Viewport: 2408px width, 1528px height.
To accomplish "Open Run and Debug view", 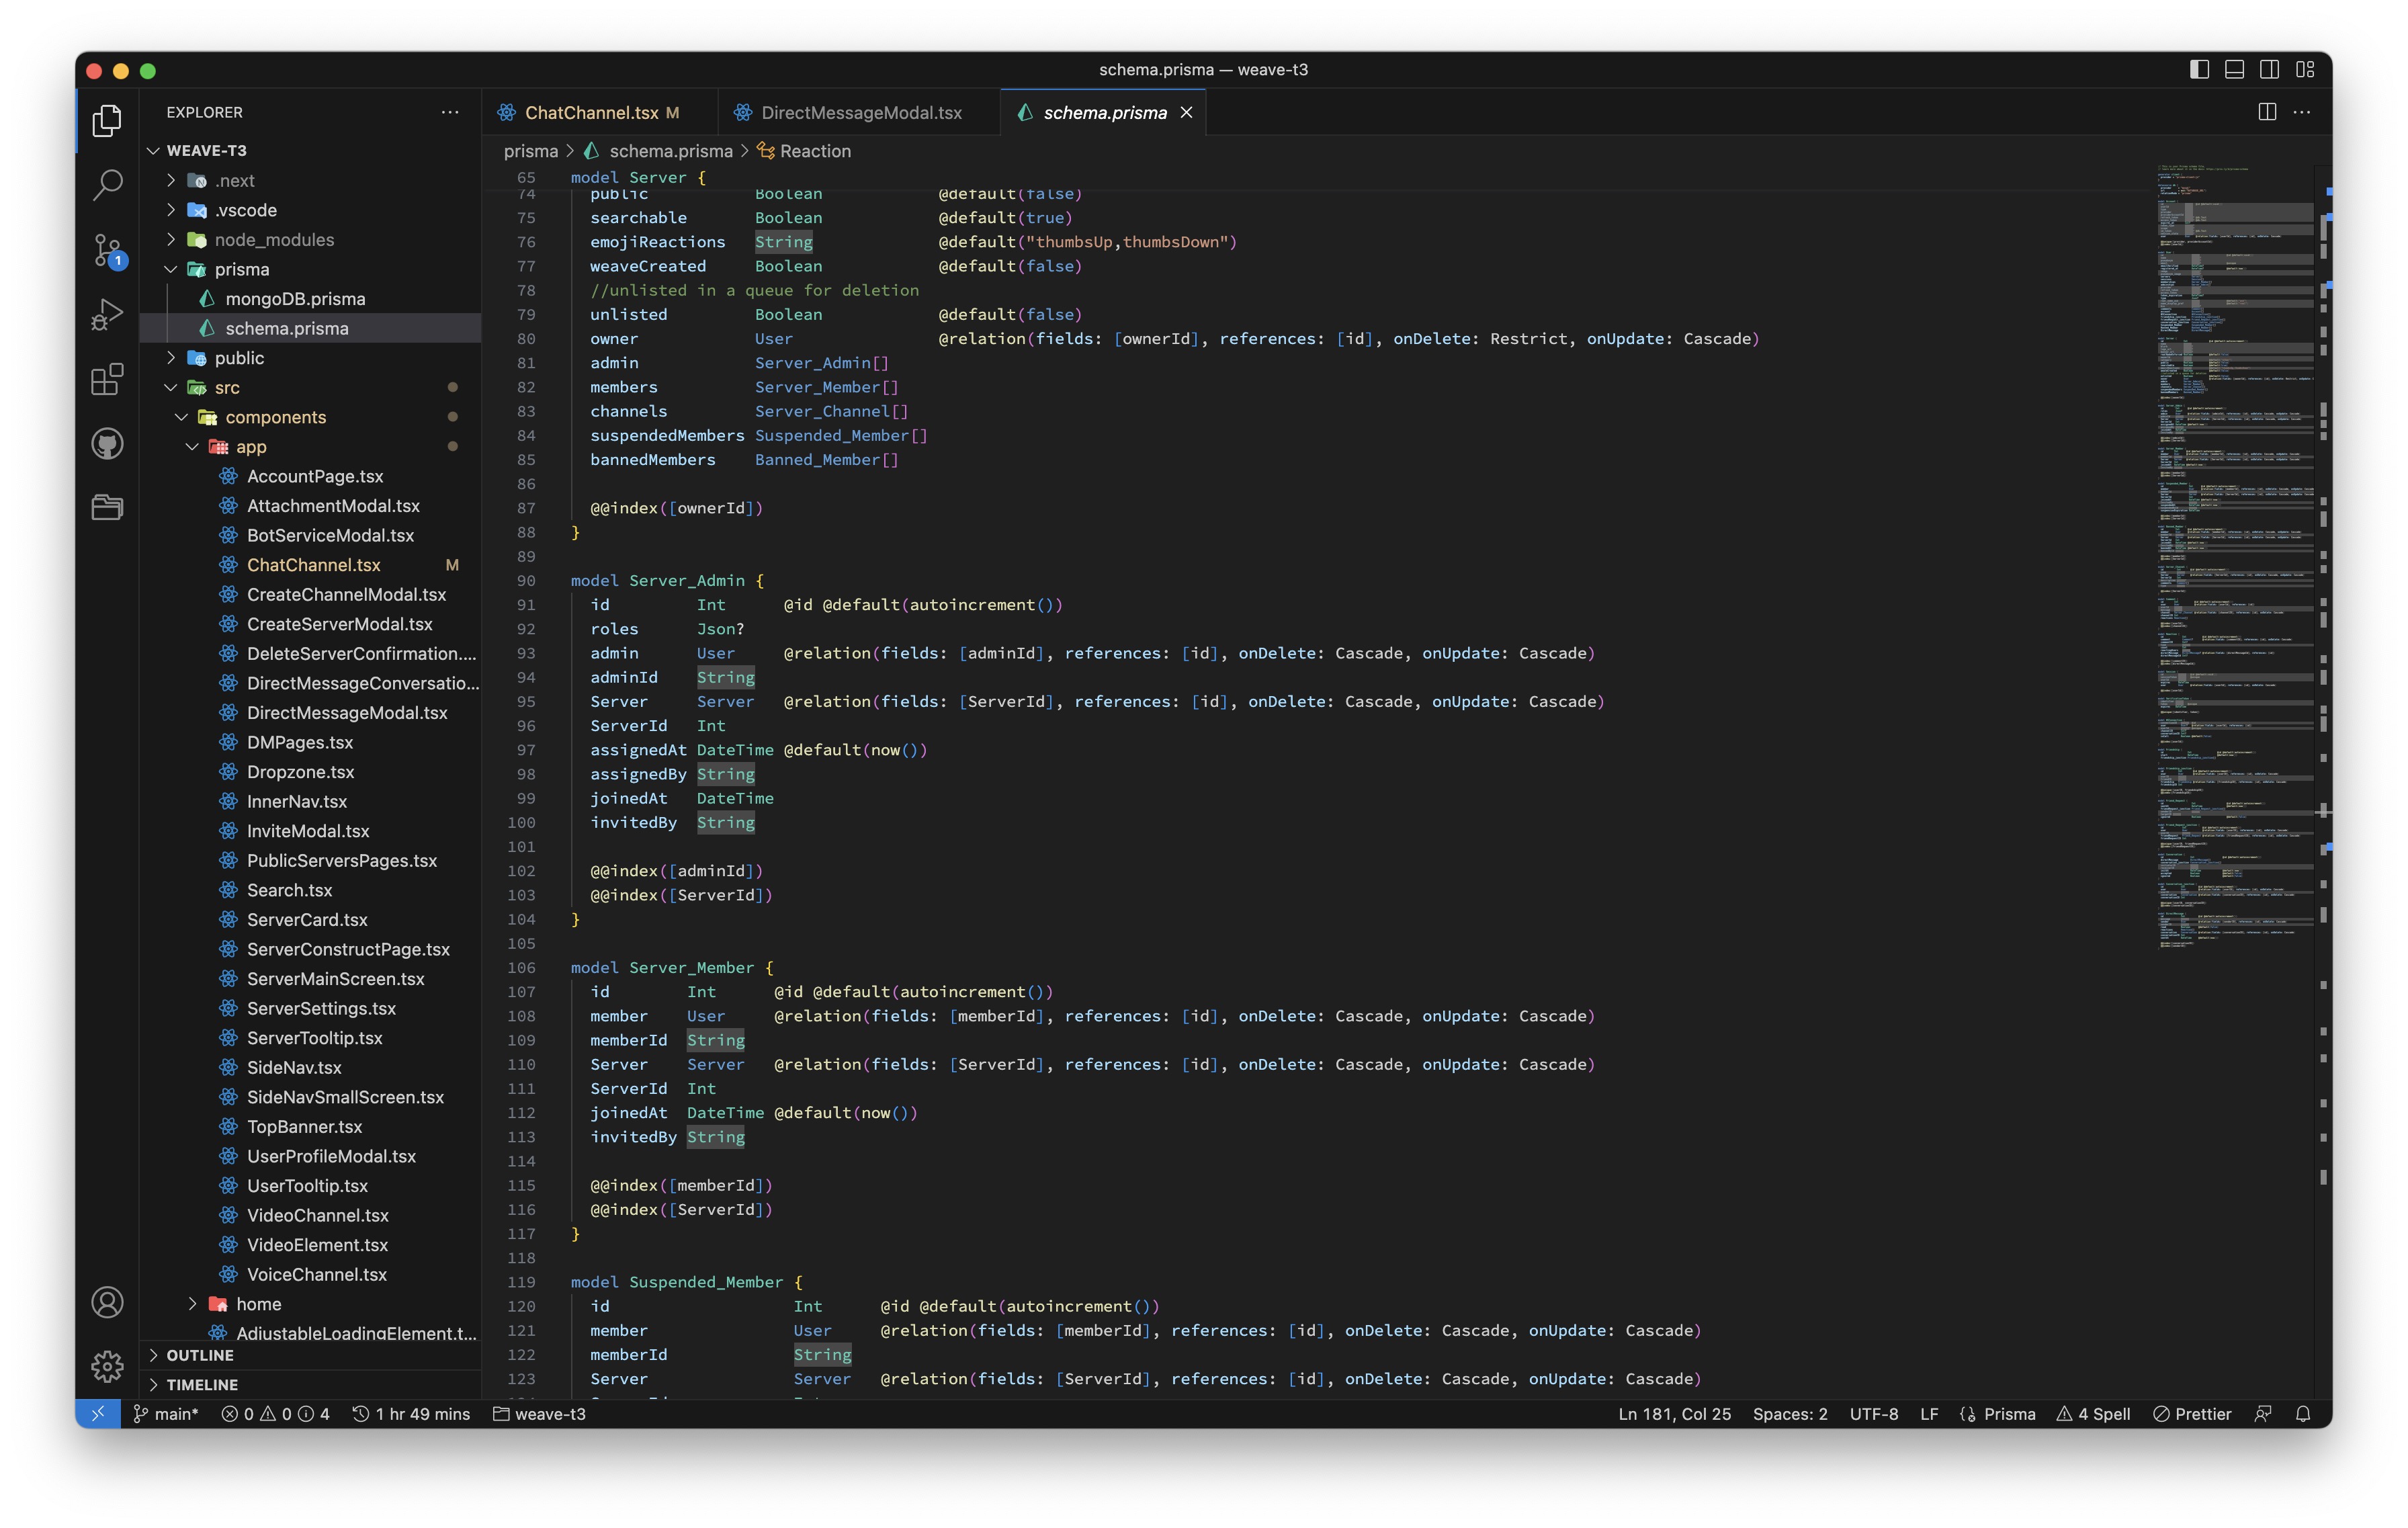I will pos(107,314).
